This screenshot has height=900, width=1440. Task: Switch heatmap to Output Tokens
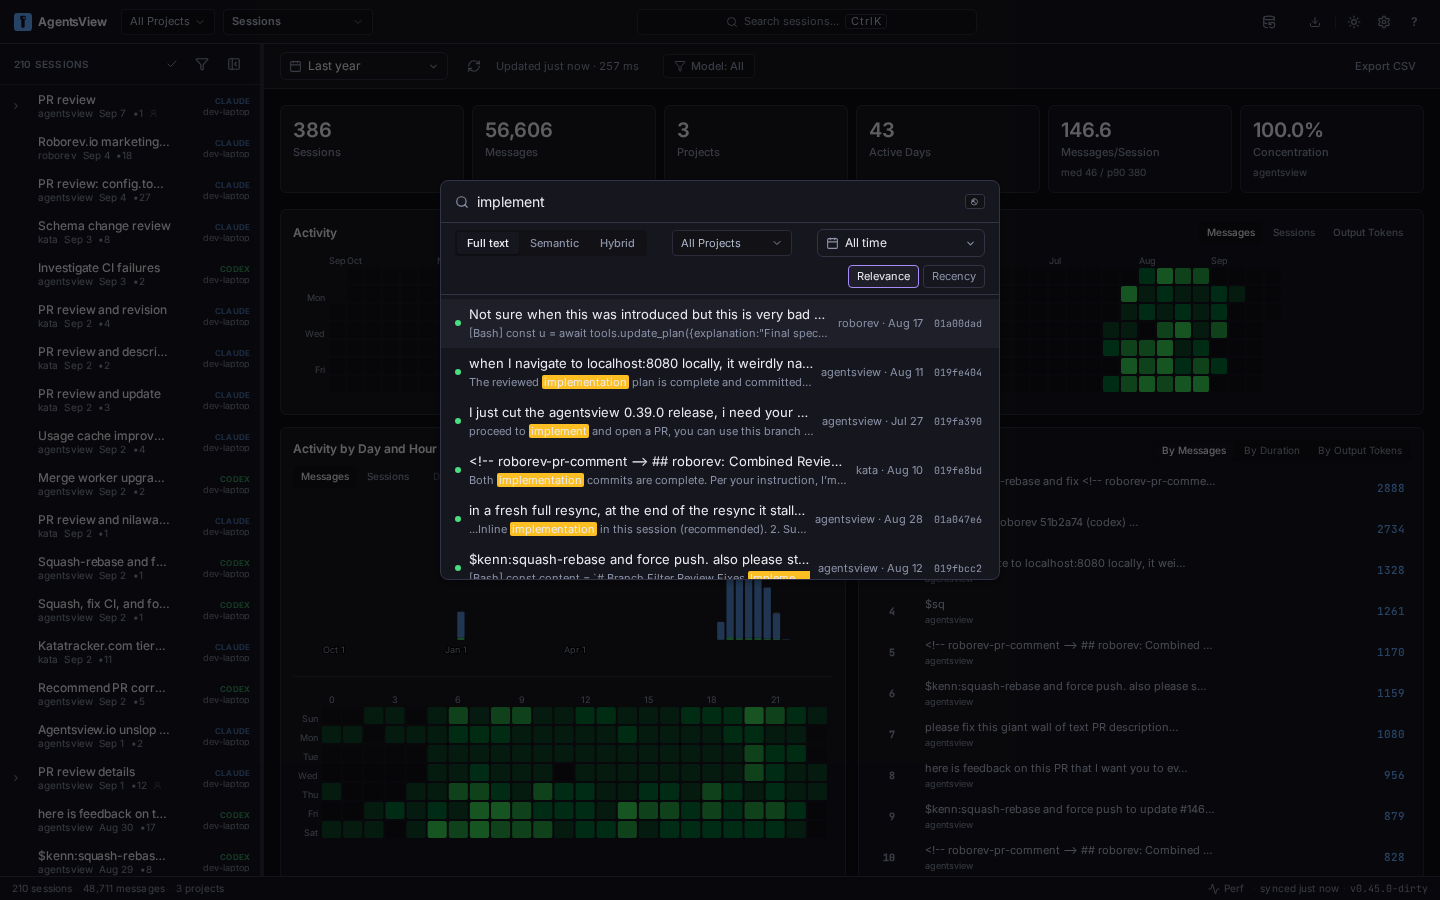[x=1368, y=233]
